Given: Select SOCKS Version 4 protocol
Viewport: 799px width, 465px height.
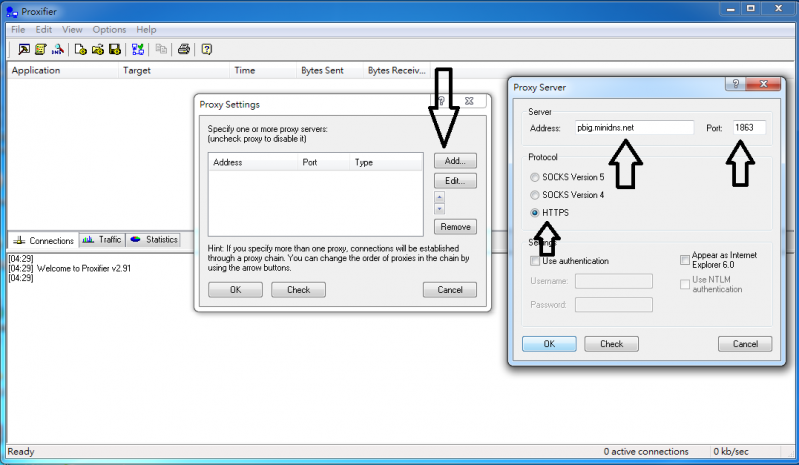Looking at the screenshot, I should [x=535, y=195].
